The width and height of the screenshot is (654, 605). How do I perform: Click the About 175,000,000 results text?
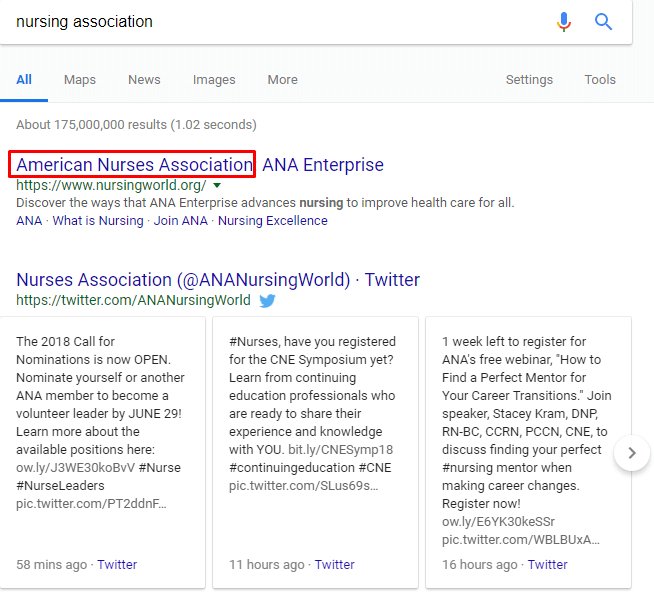click(136, 125)
